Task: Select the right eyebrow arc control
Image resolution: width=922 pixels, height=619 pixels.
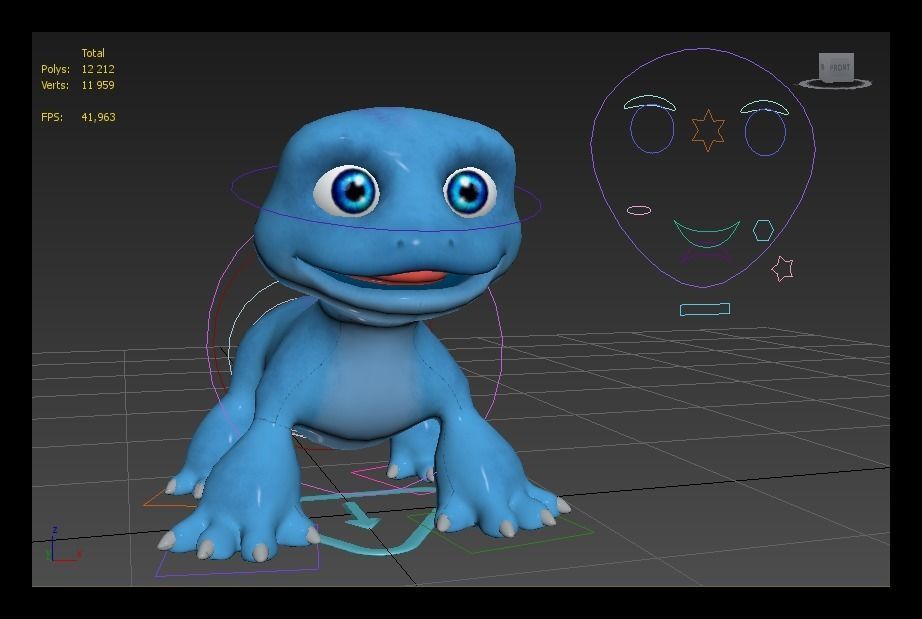Action: pyautogui.click(x=764, y=106)
